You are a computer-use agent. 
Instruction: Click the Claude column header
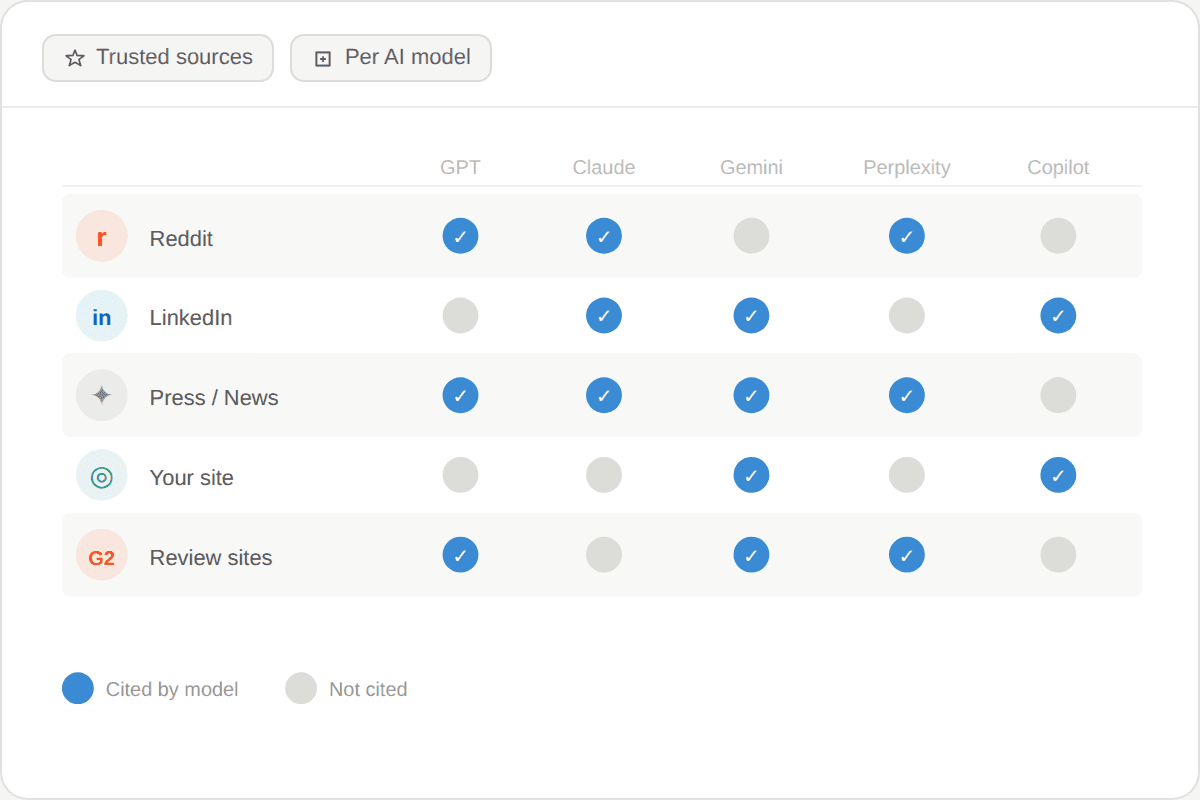click(604, 167)
